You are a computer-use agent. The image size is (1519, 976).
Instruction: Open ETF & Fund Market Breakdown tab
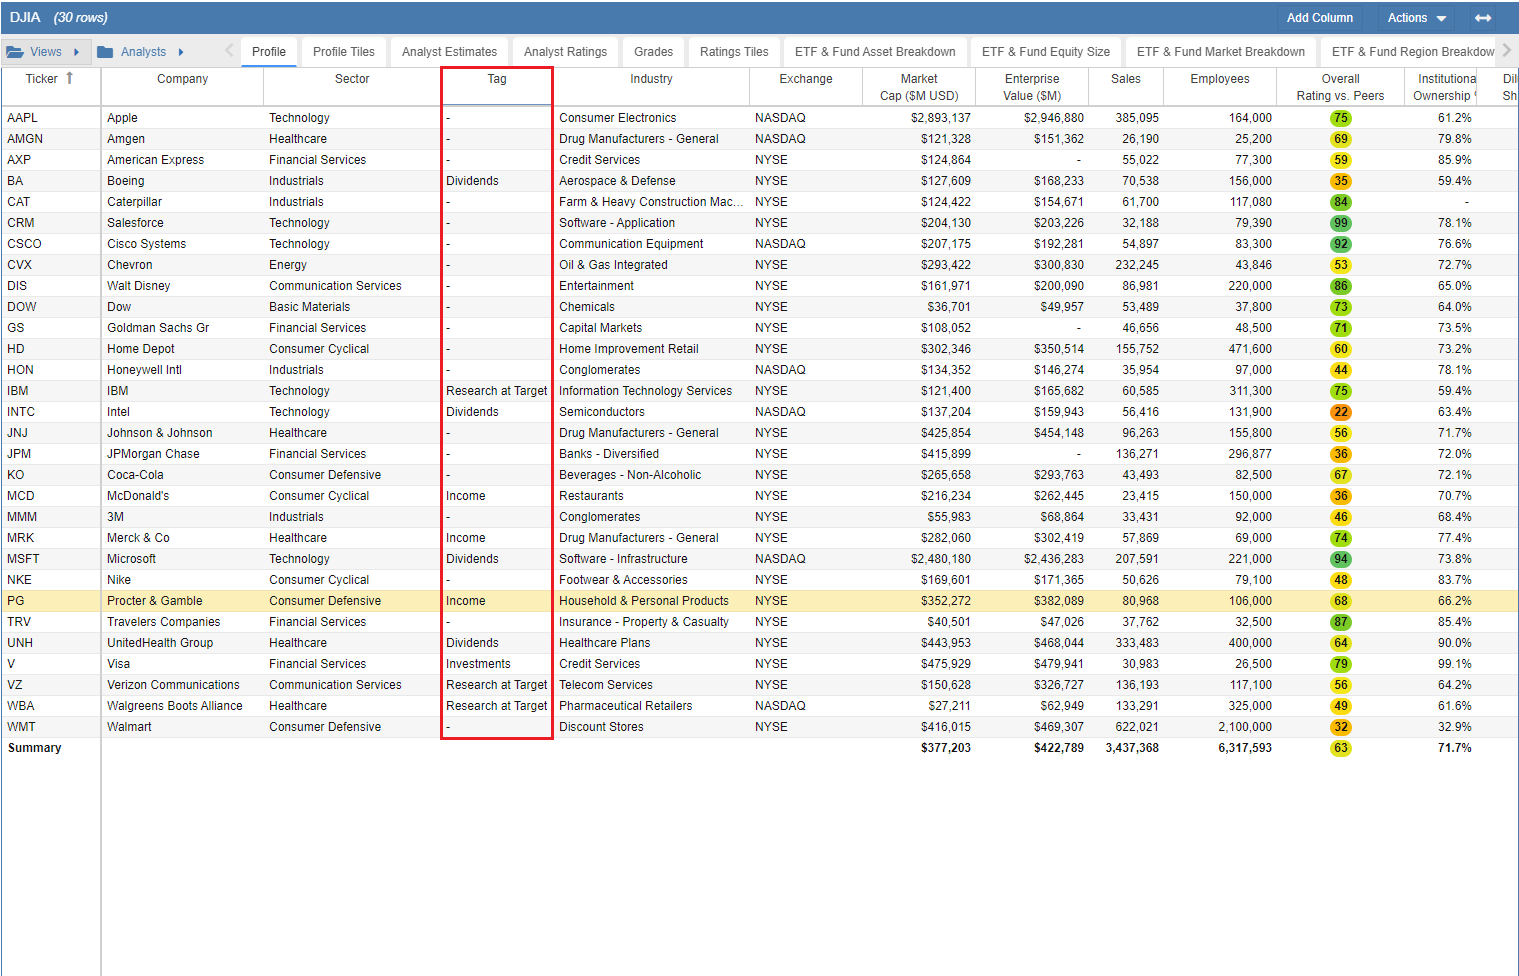[1221, 52]
